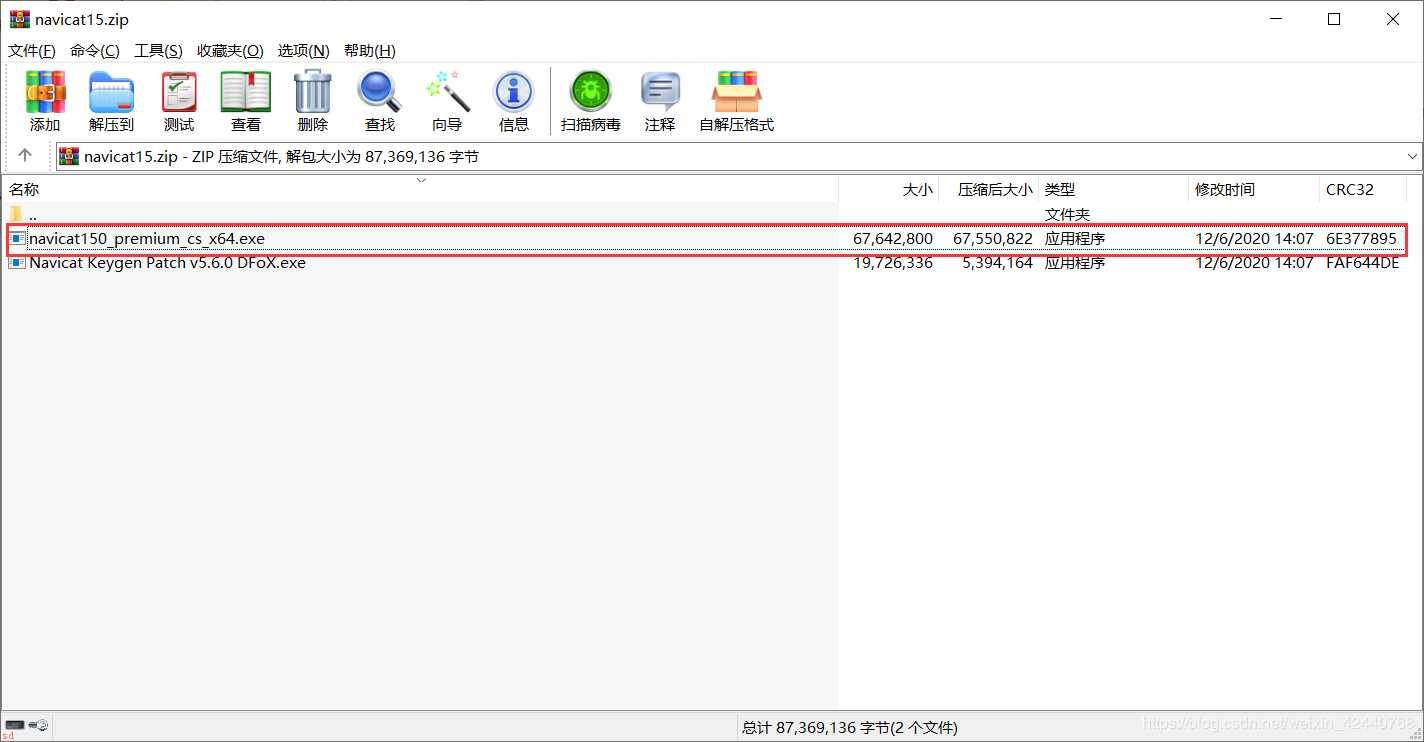
Task: Click the key icon in status bar
Action: (39, 725)
